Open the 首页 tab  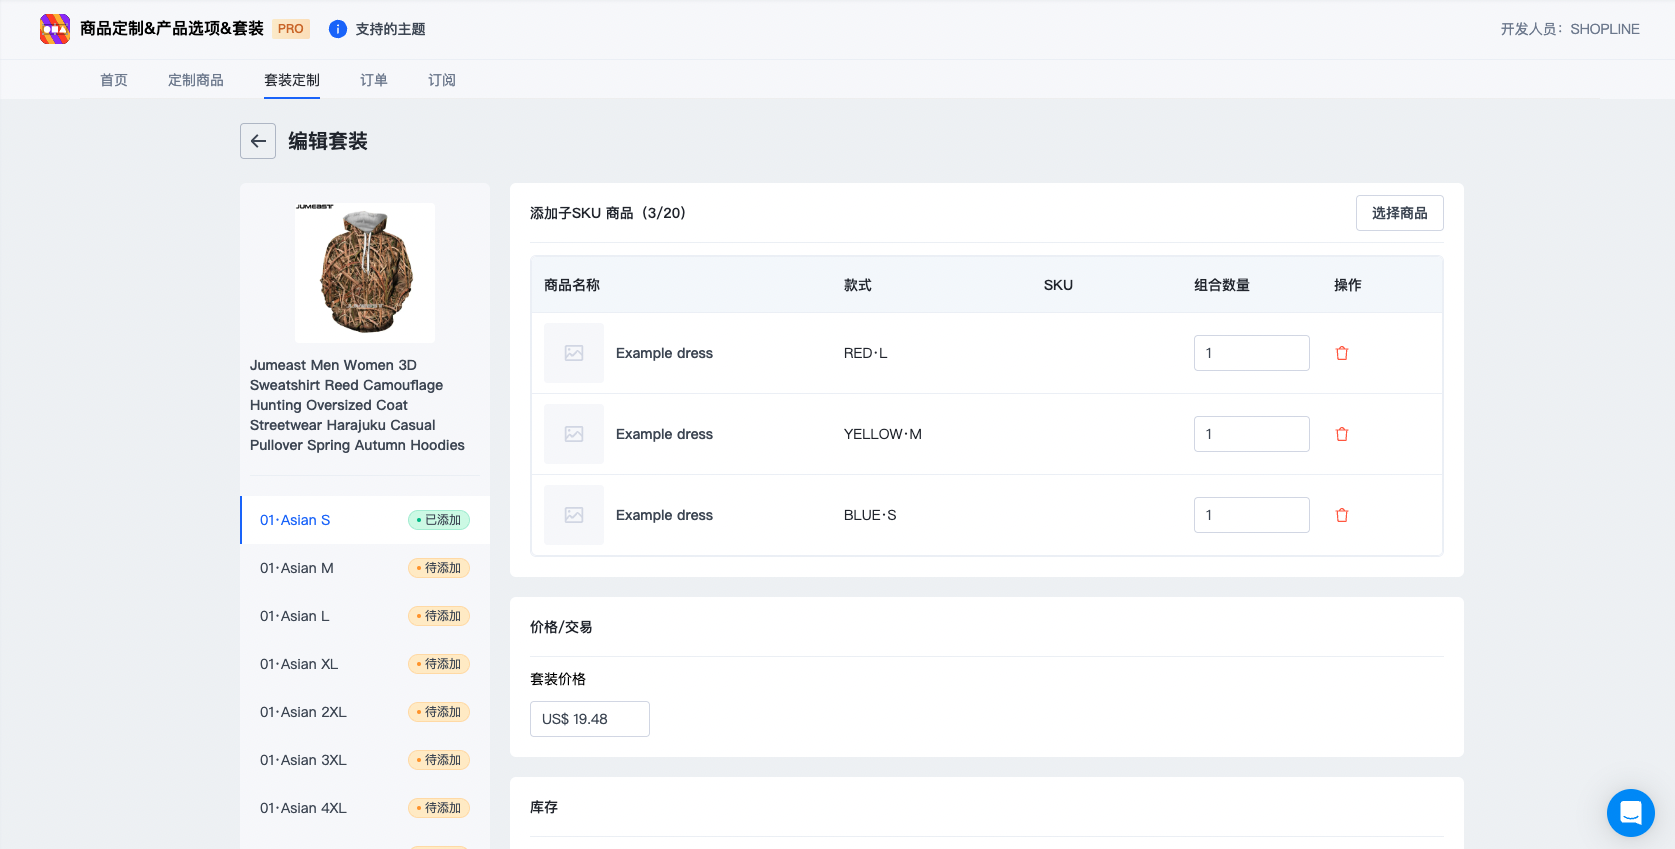[114, 80]
